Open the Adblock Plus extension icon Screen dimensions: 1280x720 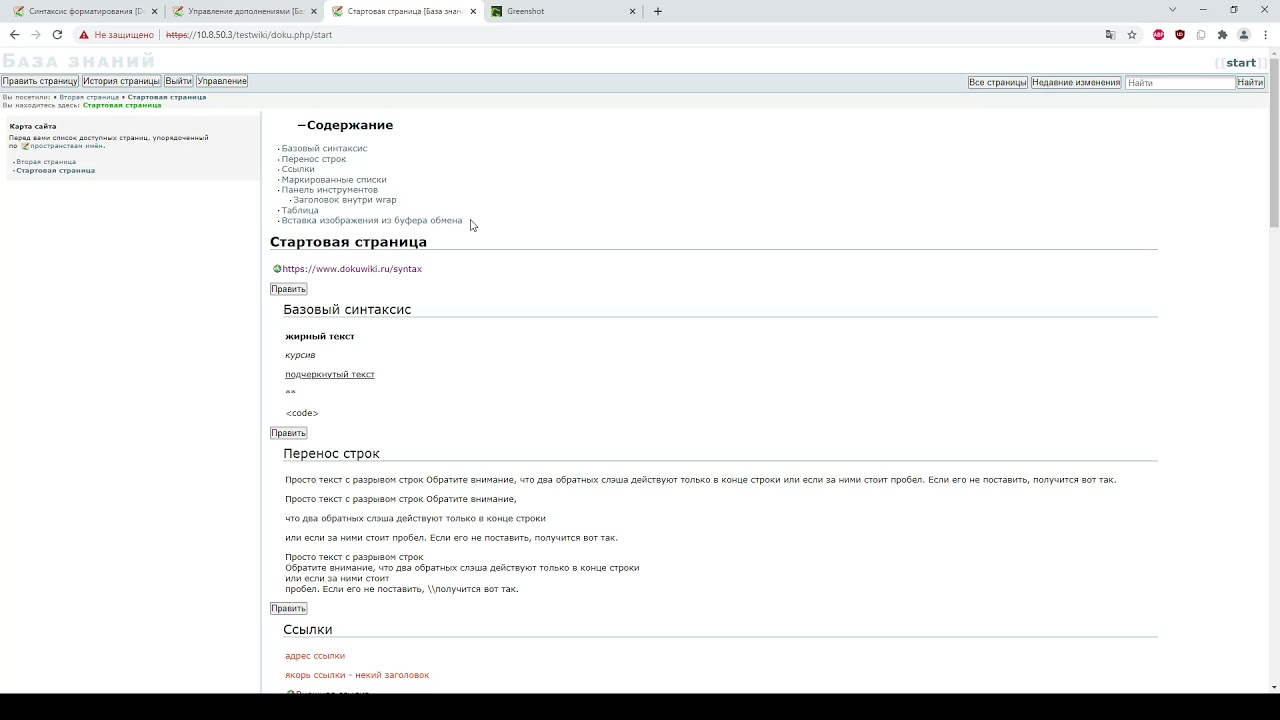click(x=1159, y=35)
